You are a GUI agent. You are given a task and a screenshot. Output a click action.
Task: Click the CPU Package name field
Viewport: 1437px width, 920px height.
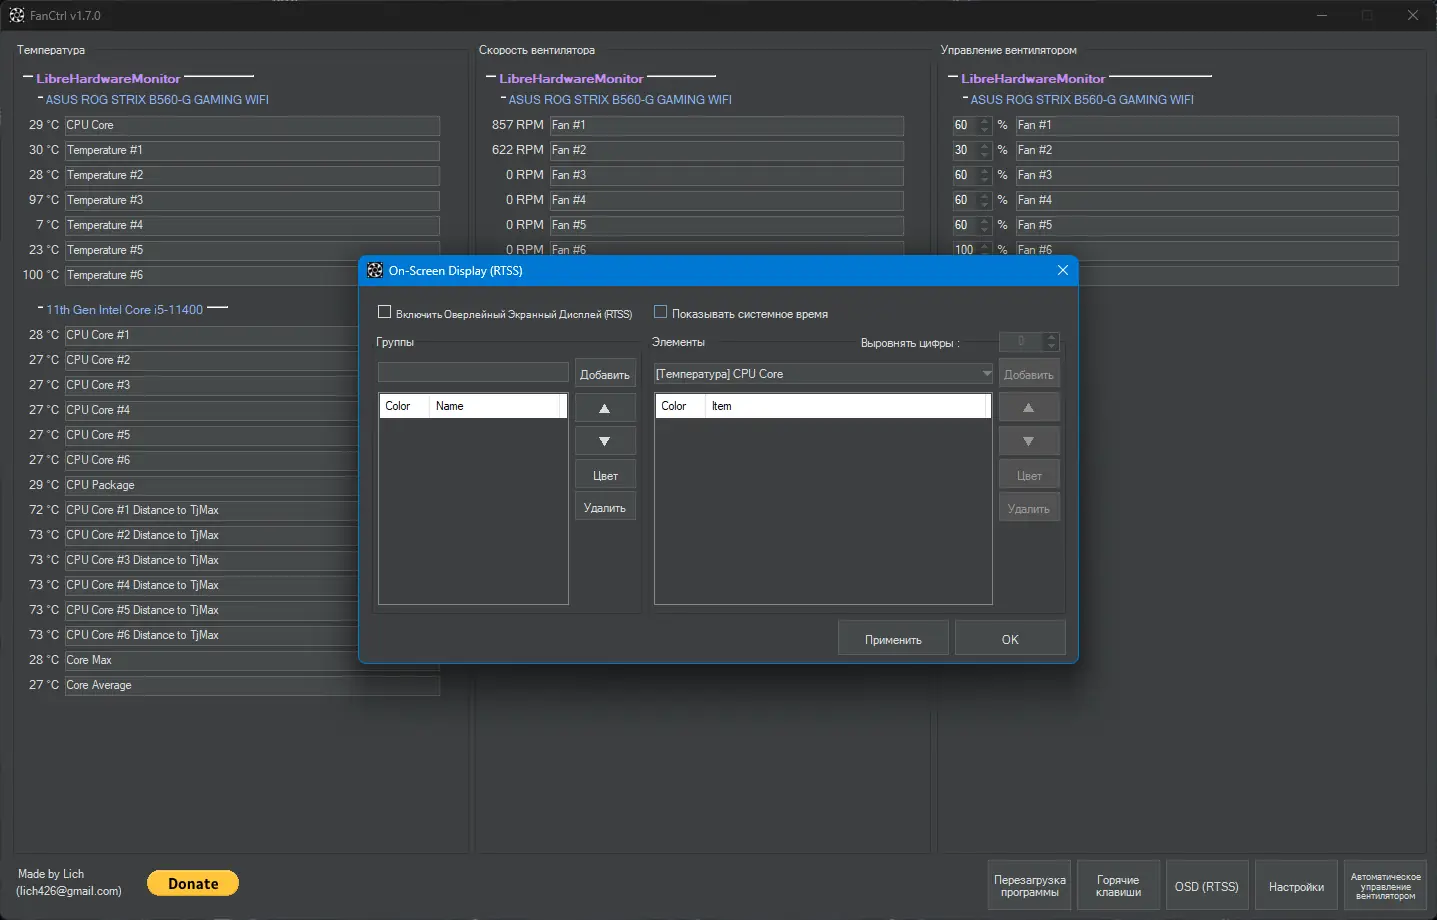coord(211,485)
